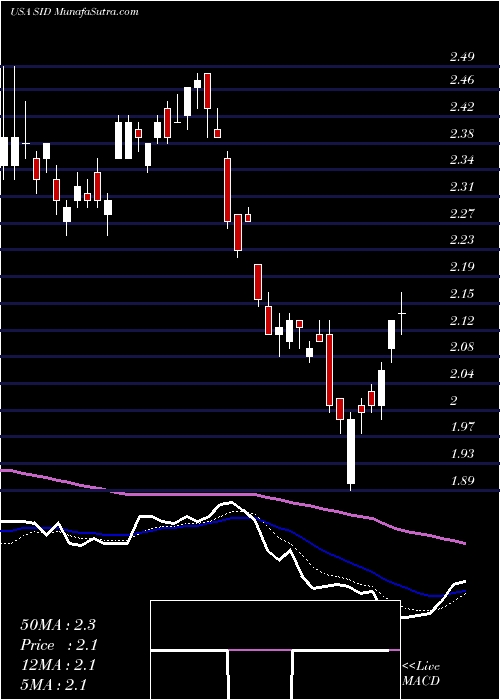Click the 1.97 price axis label

point(462,427)
